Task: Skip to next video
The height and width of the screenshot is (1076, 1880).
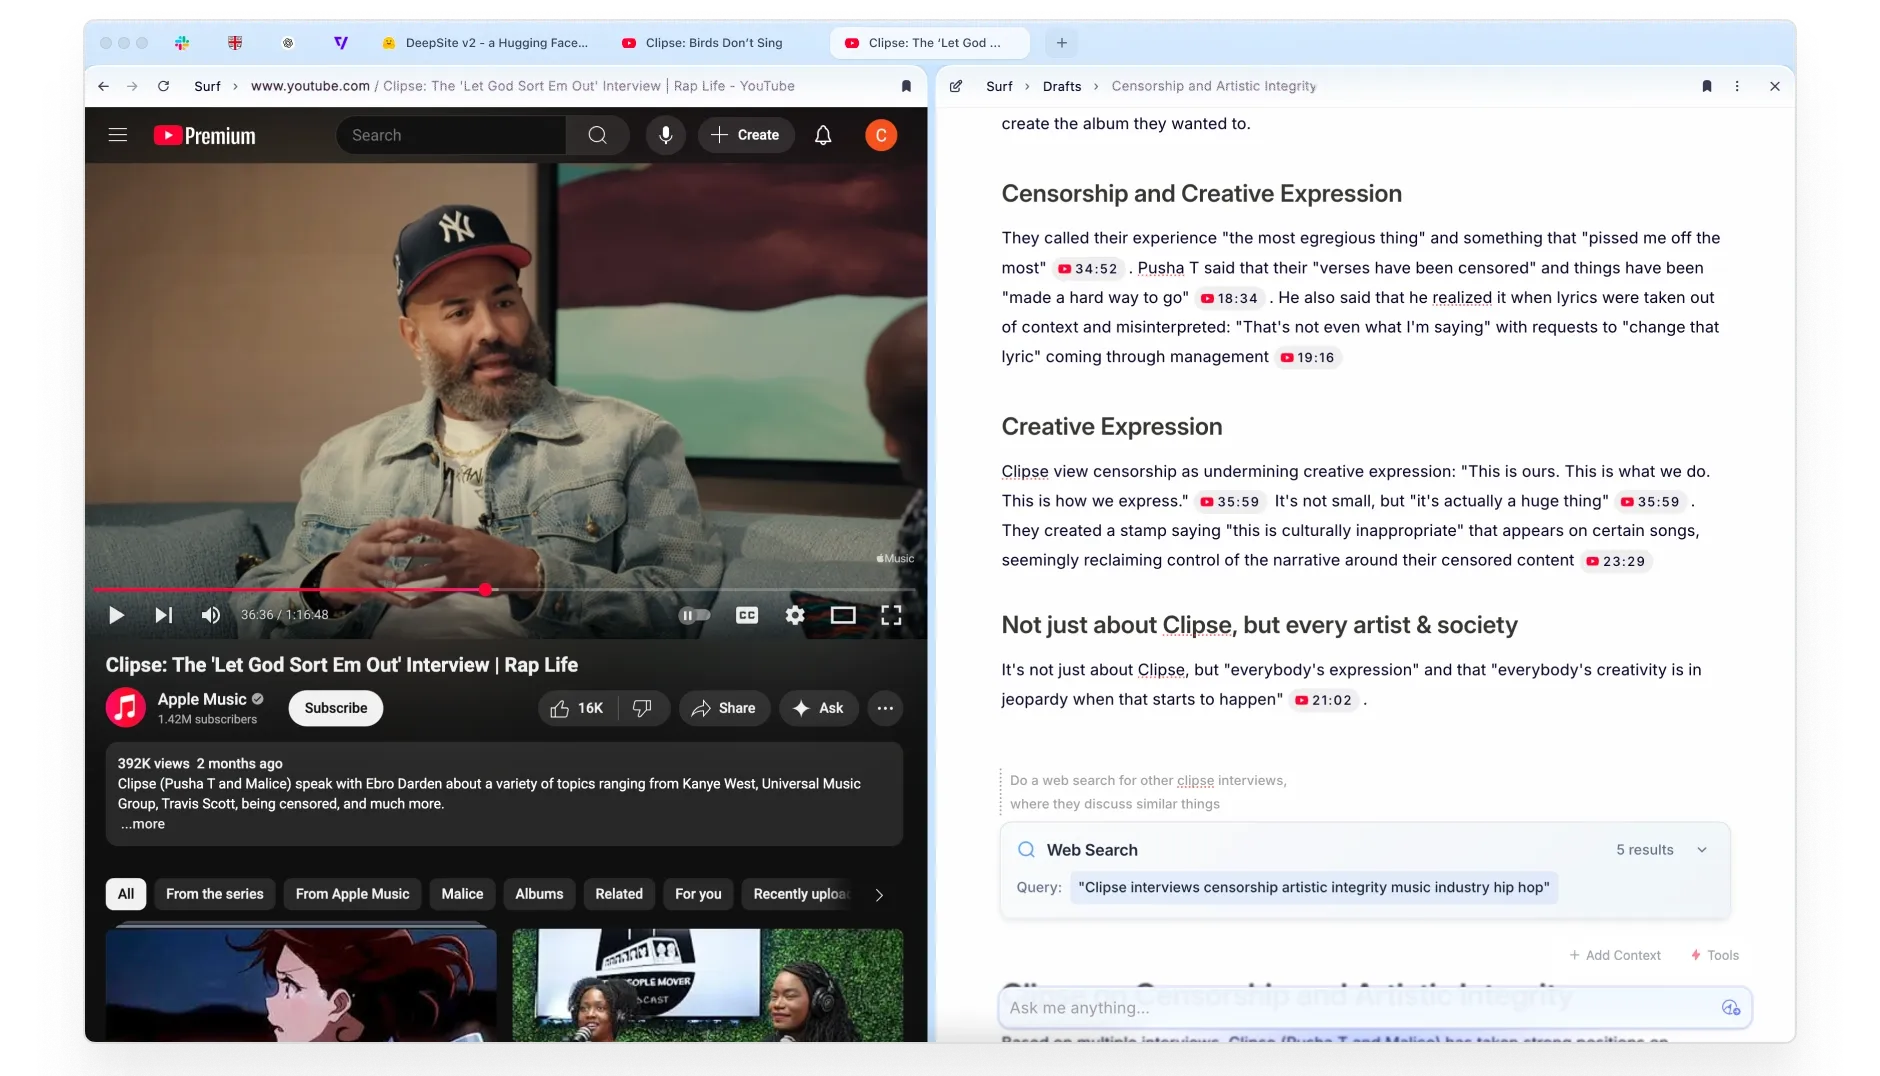Action: tap(163, 615)
